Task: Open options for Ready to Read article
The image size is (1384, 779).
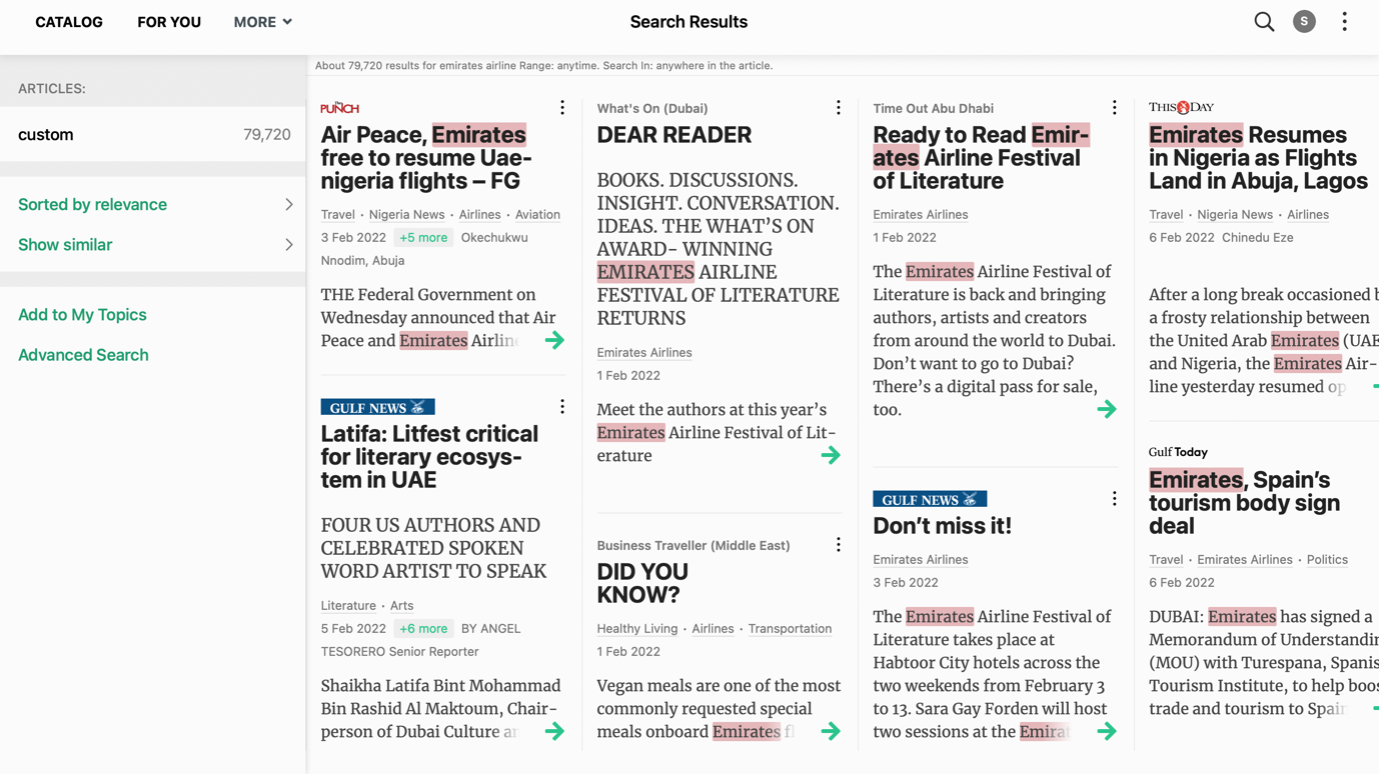Action: click(1114, 108)
